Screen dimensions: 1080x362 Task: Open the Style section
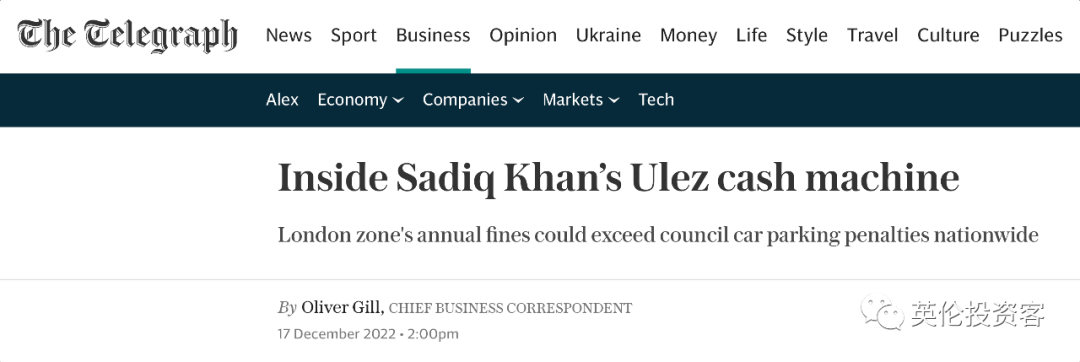pyautogui.click(x=807, y=35)
